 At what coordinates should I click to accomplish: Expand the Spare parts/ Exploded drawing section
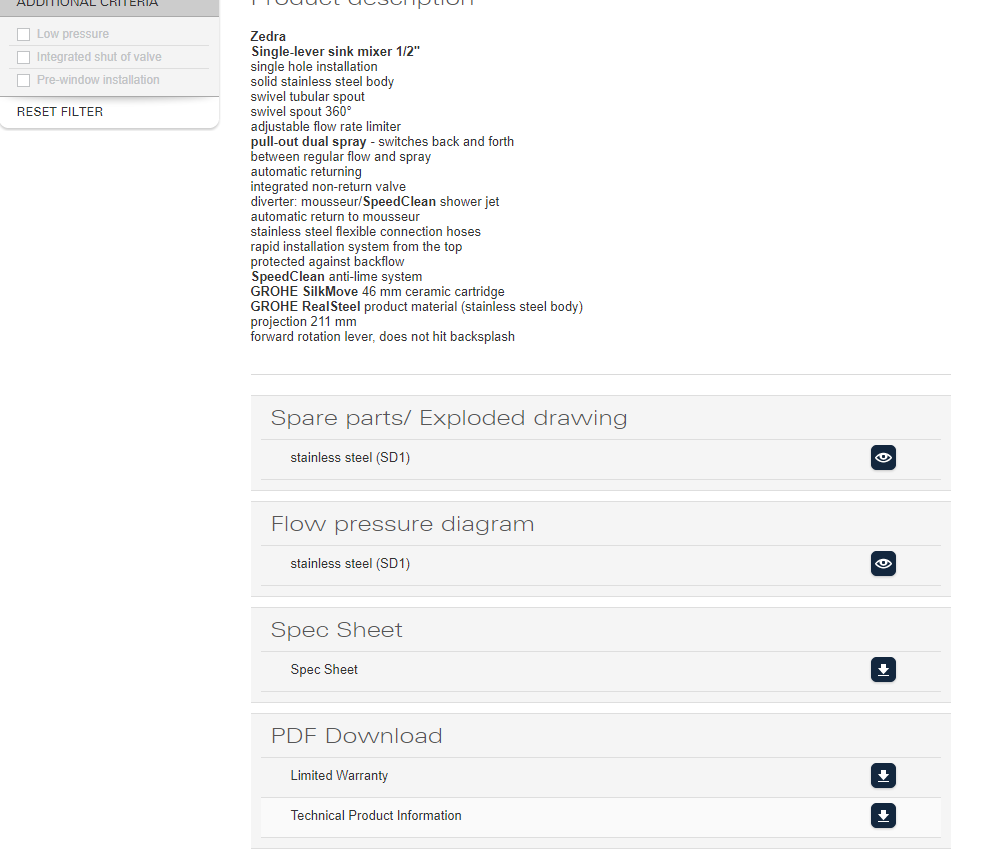point(449,418)
